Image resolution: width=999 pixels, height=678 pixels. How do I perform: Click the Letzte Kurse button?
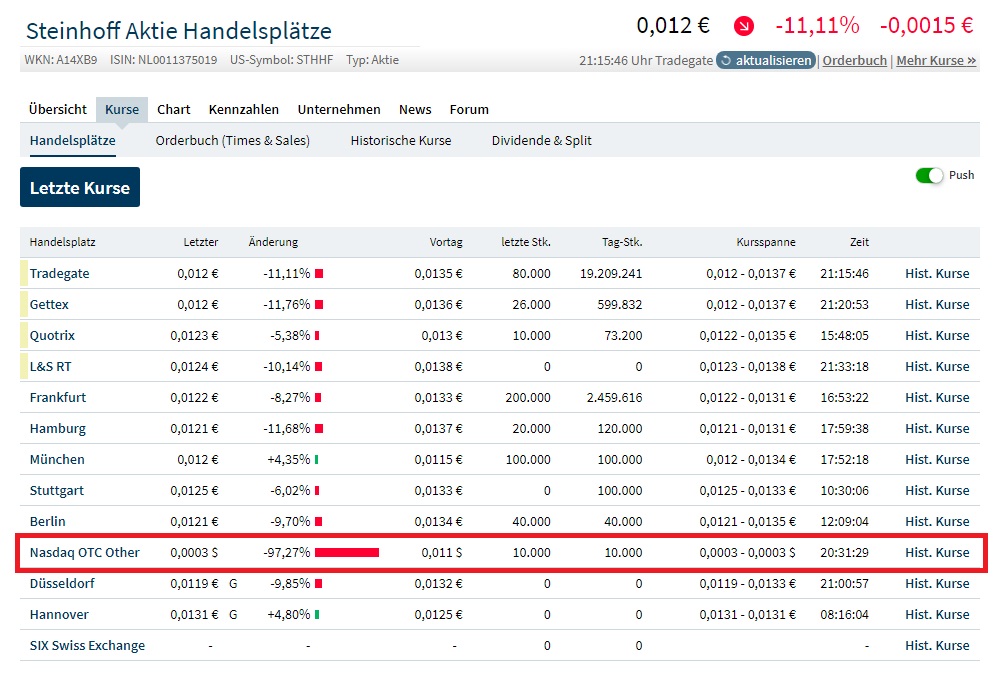coord(80,187)
